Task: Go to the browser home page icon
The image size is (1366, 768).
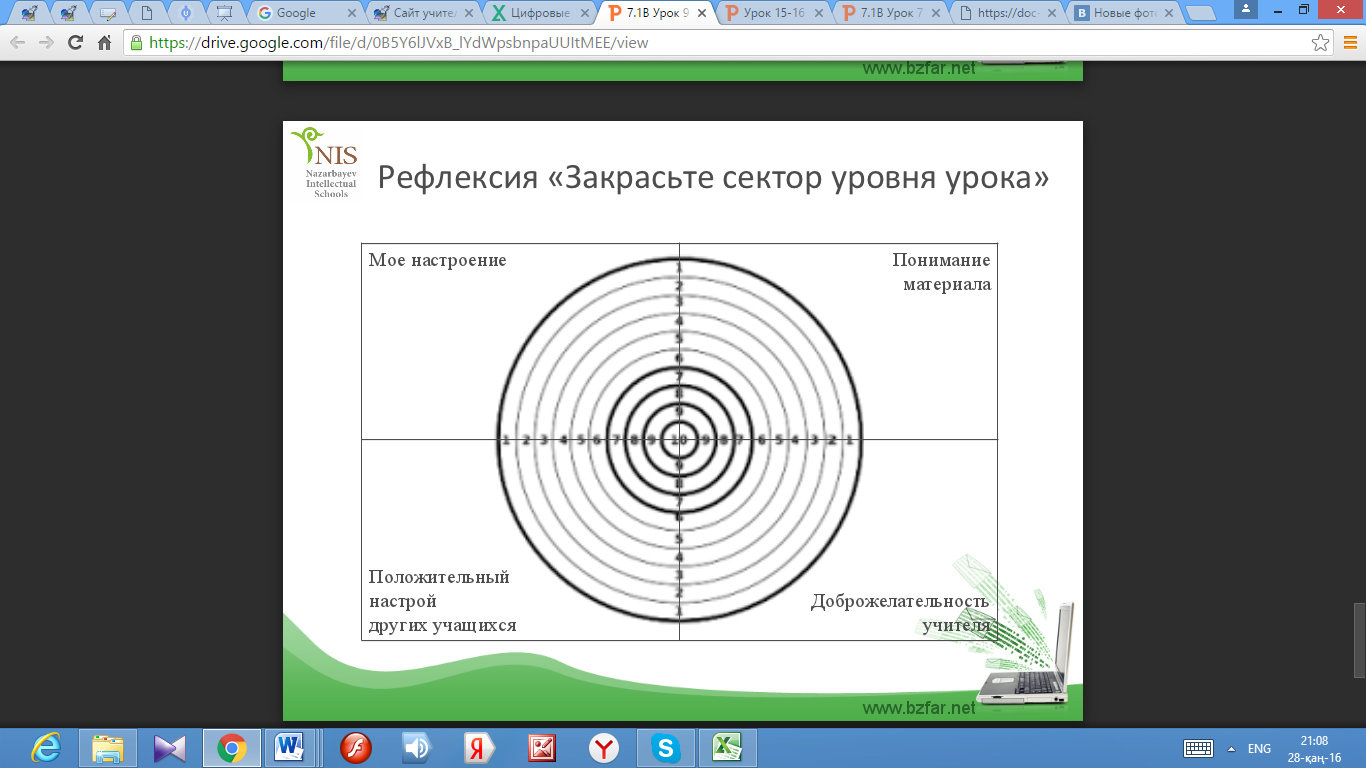Action: pos(104,44)
